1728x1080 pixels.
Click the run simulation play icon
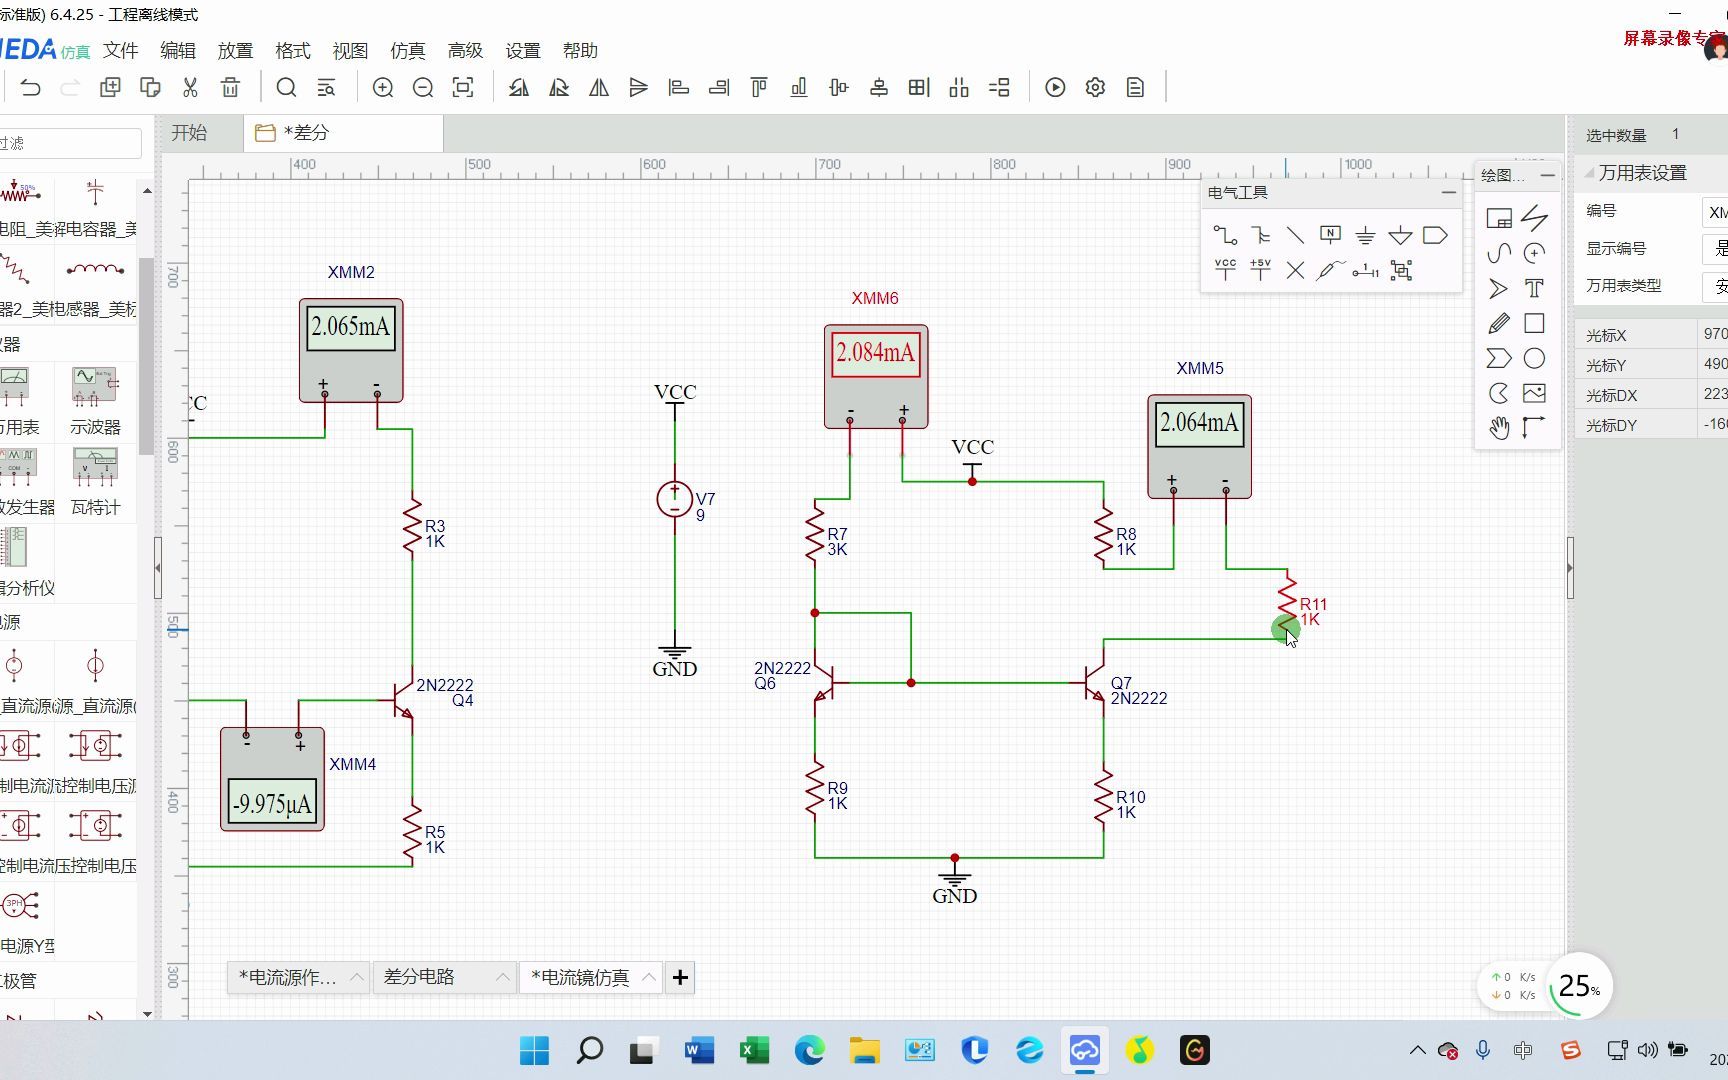click(x=1055, y=88)
